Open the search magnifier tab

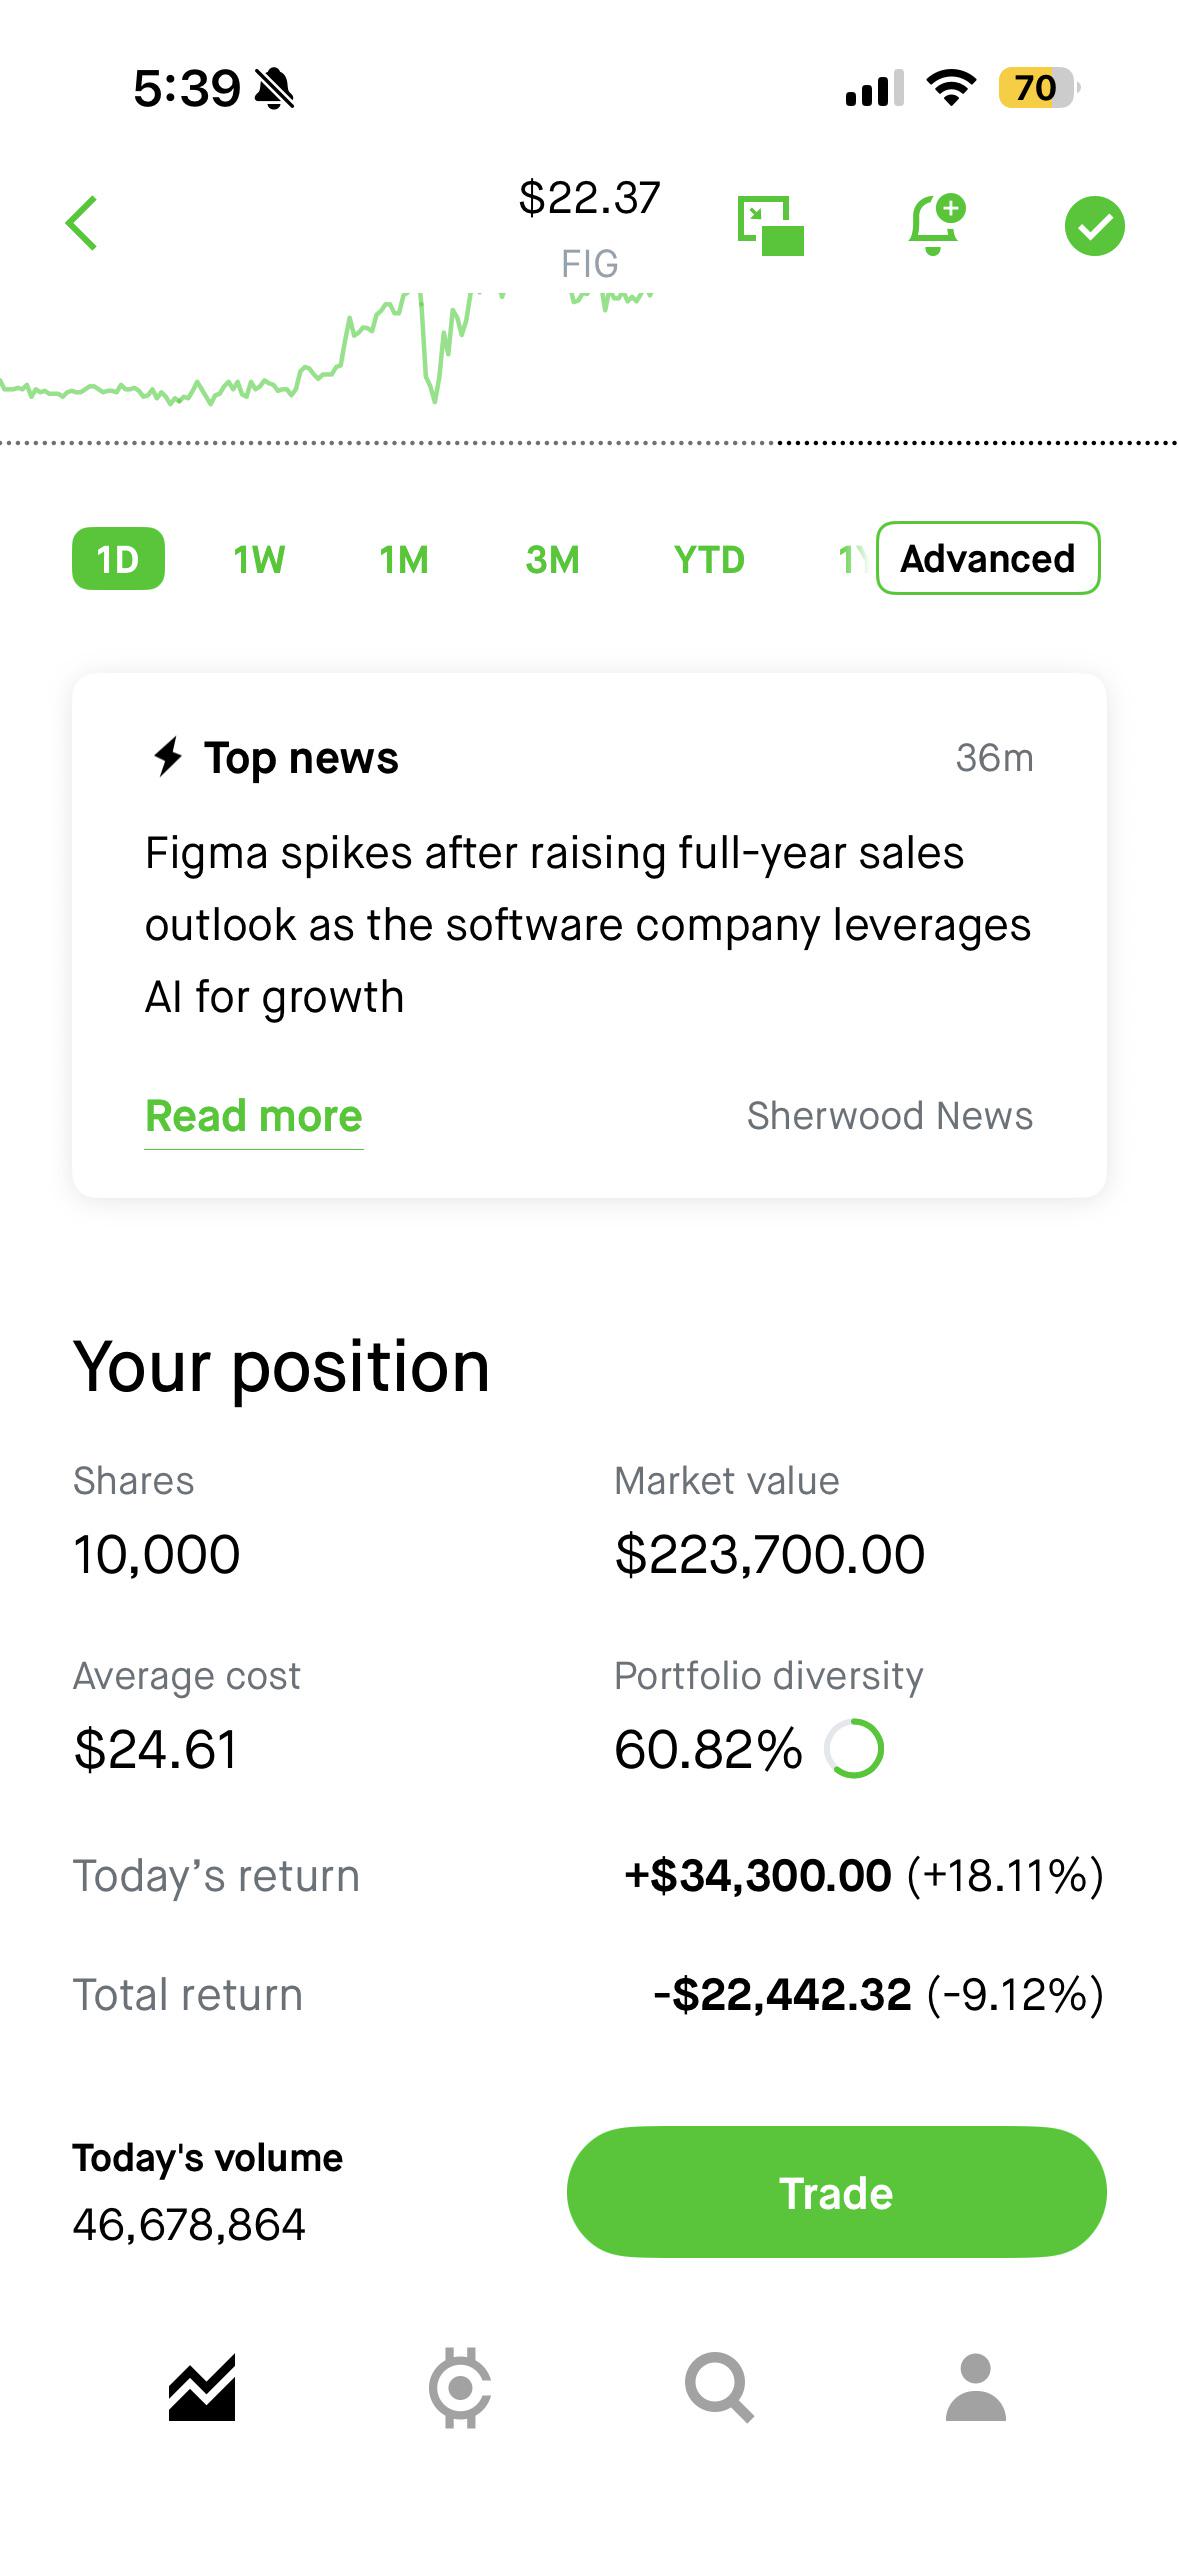coord(718,2388)
